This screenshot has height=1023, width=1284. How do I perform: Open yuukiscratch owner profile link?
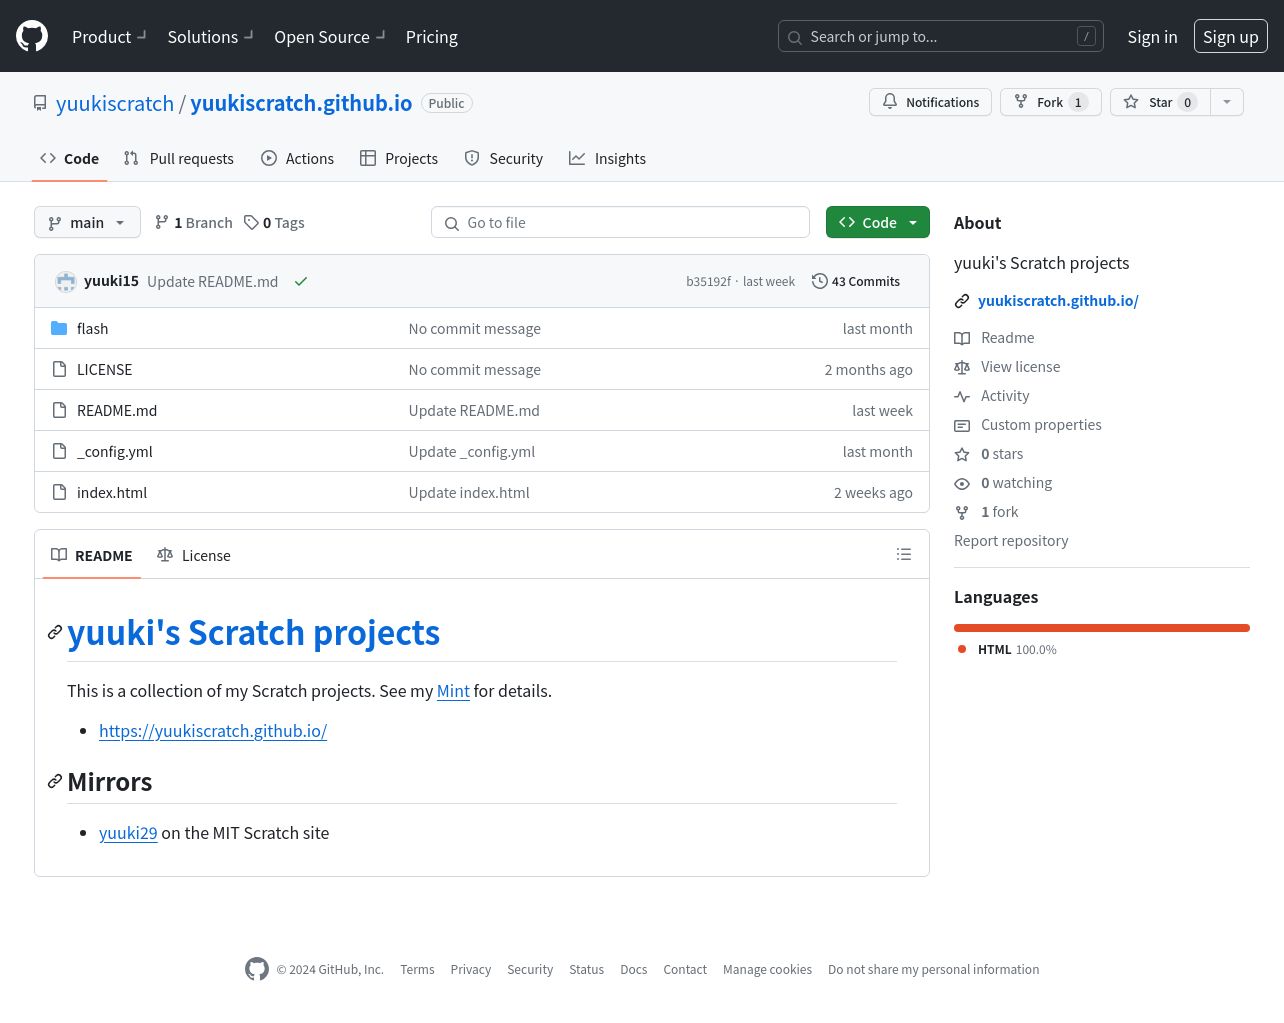(x=115, y=103)
